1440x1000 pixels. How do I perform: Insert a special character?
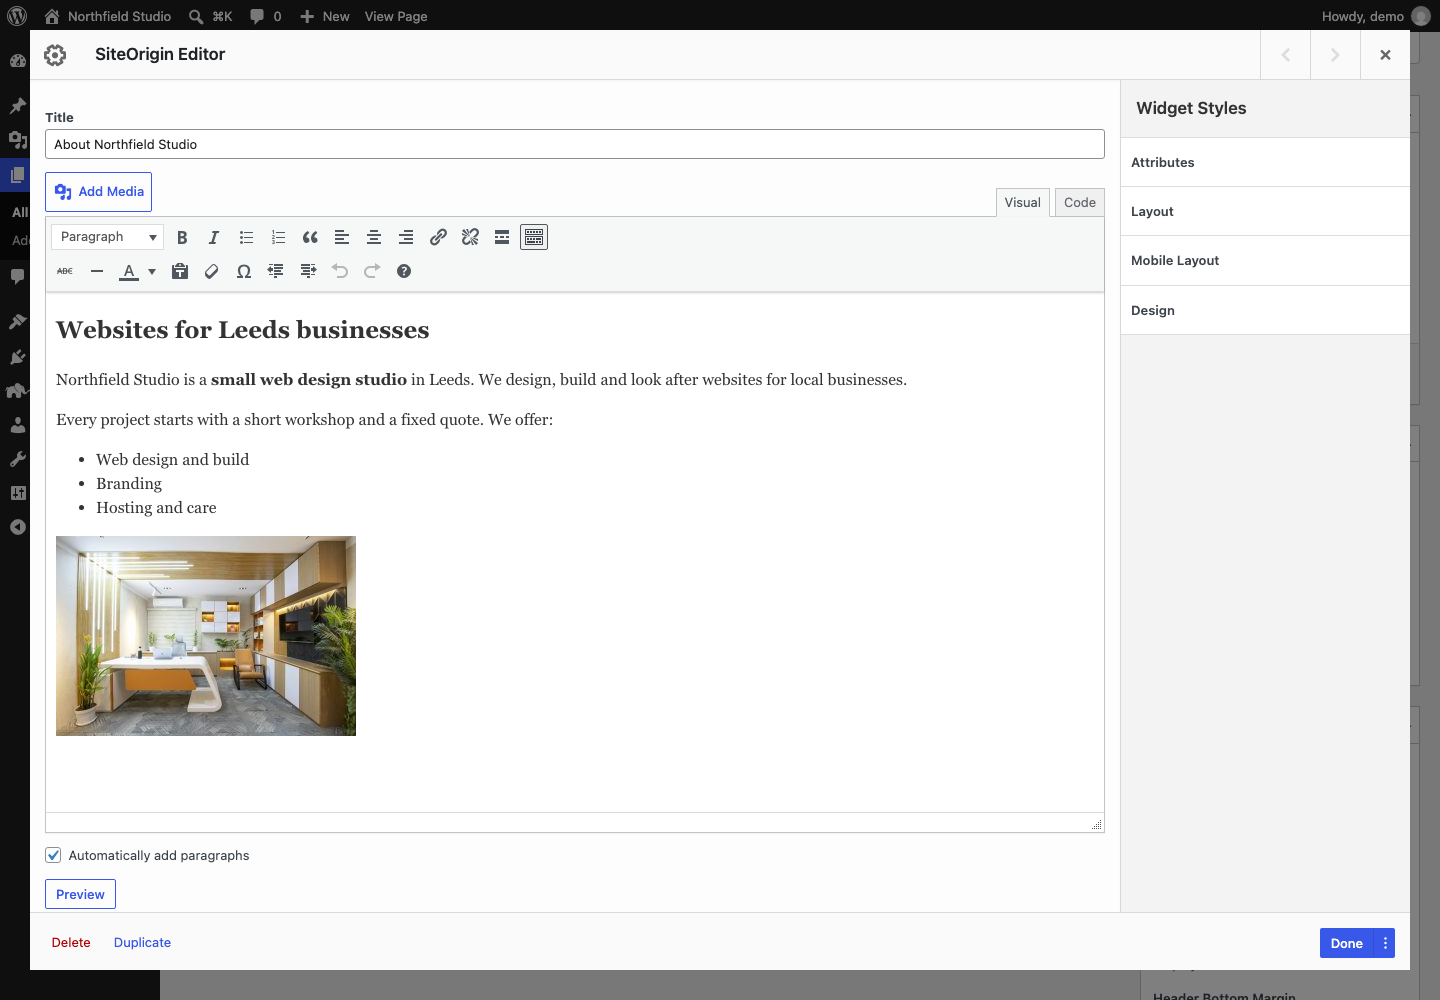tap(244, 271)
